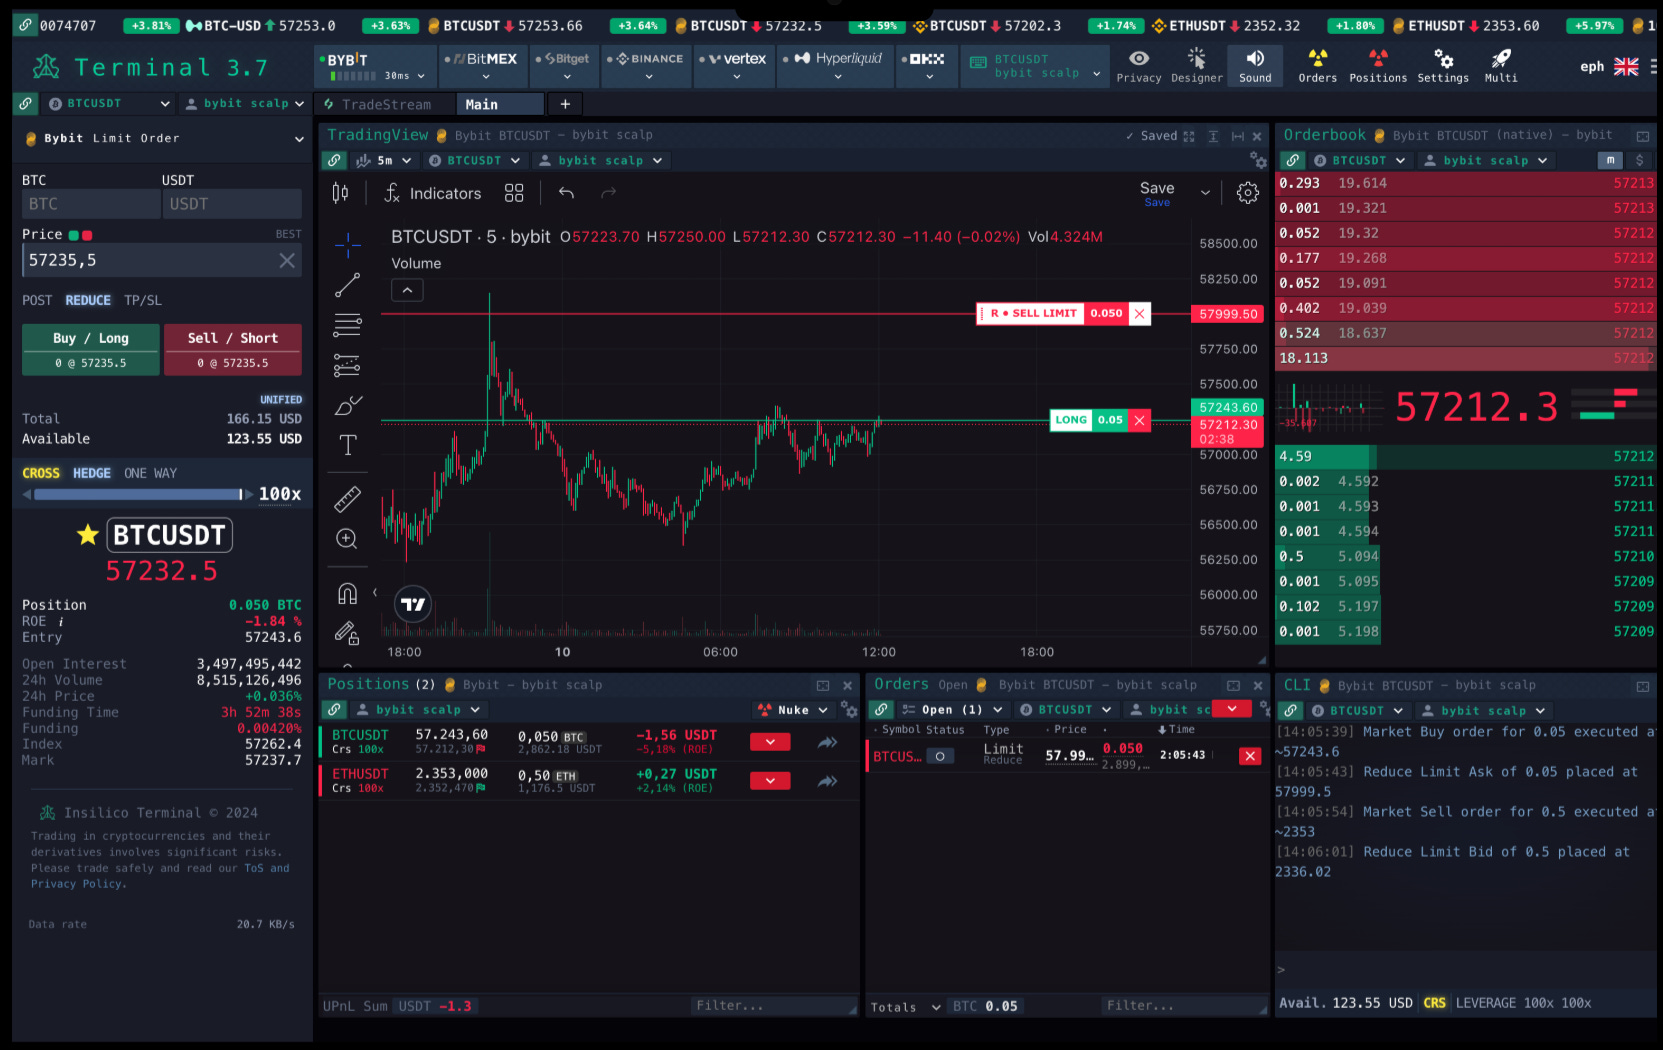Select the brush drawing tool

[347, 406]
